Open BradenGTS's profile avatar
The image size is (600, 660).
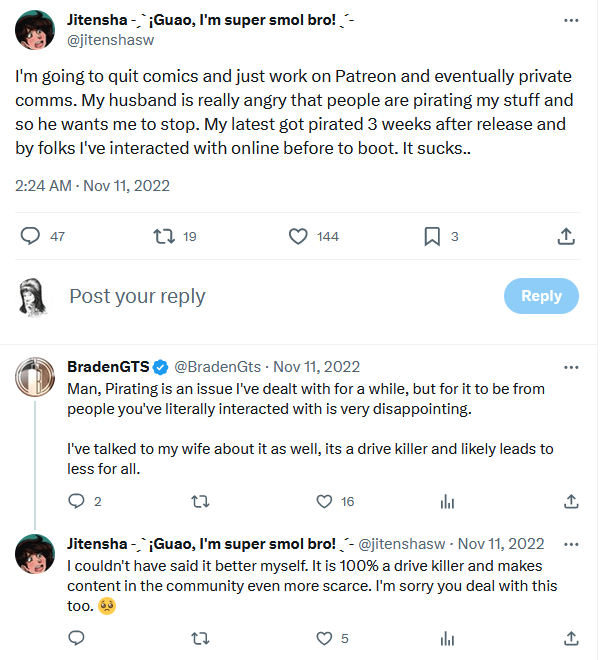35,375
